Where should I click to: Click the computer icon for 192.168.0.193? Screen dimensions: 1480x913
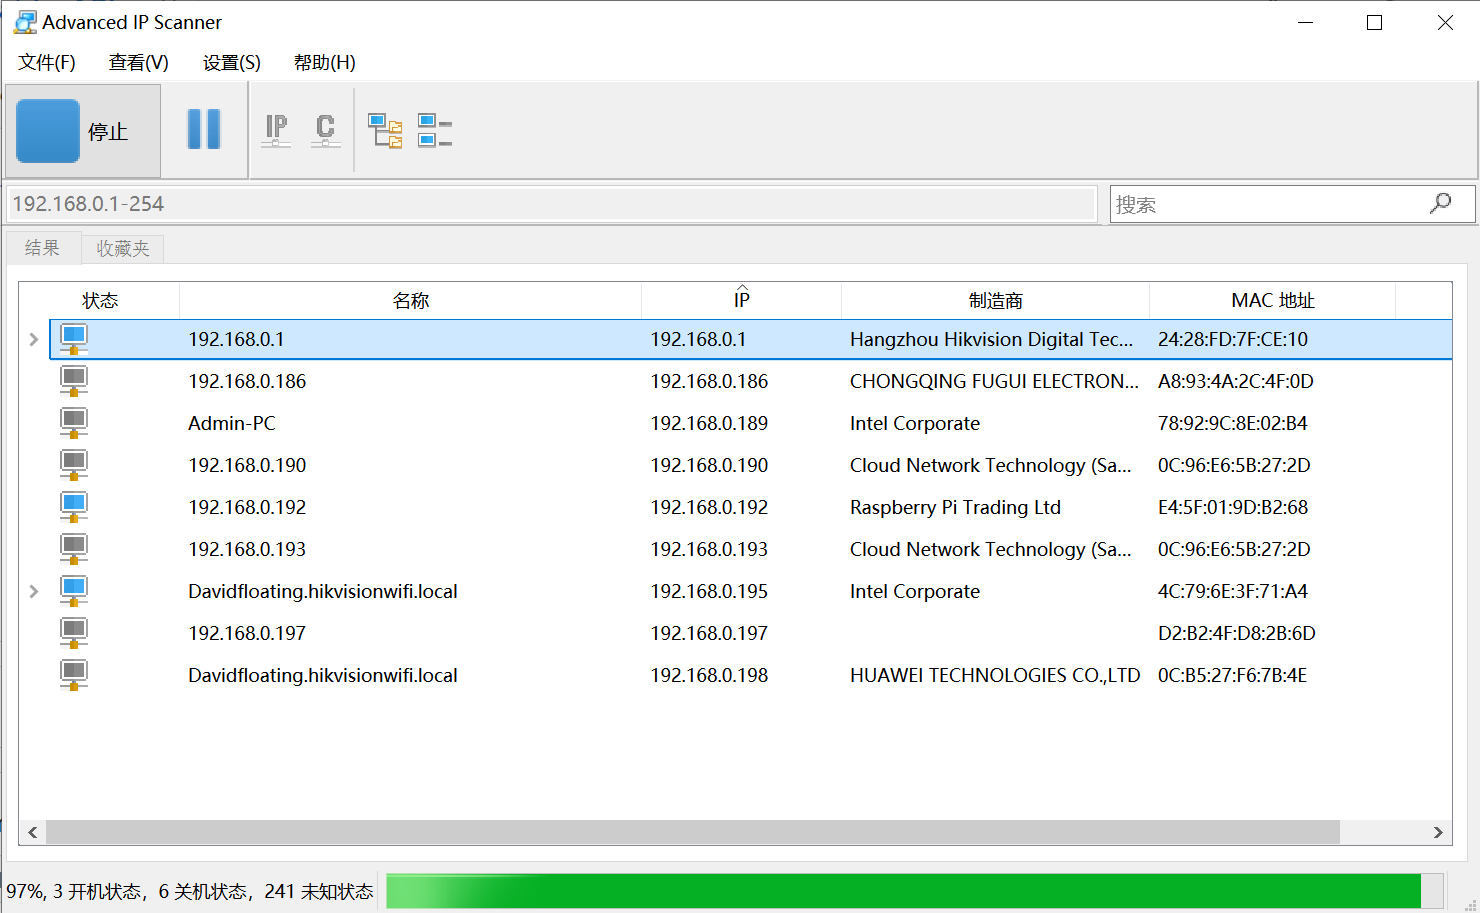pos(74,549)
